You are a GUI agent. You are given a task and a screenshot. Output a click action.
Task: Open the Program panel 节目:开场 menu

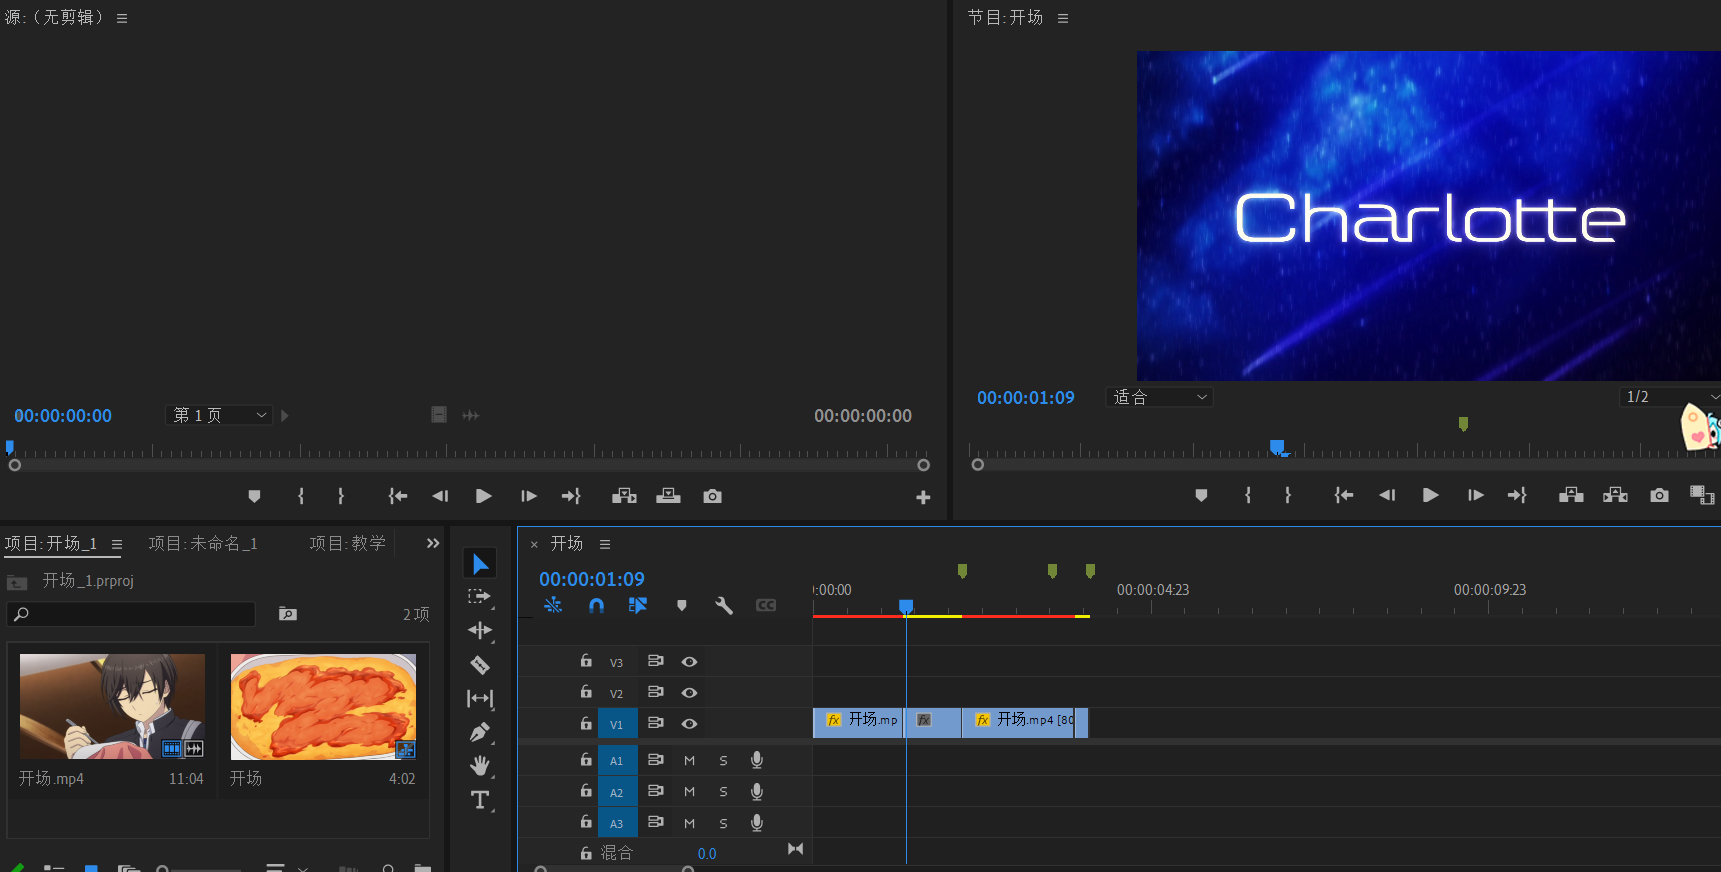pyautogui.click(x=1063, y=18)
